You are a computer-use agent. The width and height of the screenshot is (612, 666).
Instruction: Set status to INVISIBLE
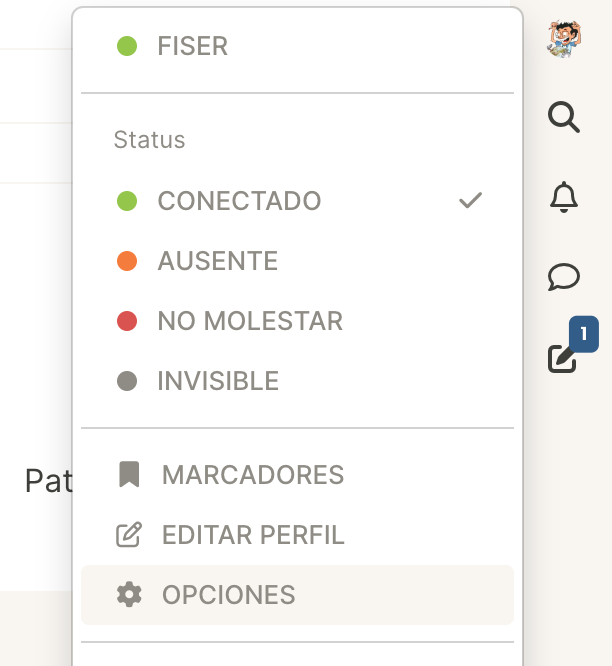[x=218, y=381]
